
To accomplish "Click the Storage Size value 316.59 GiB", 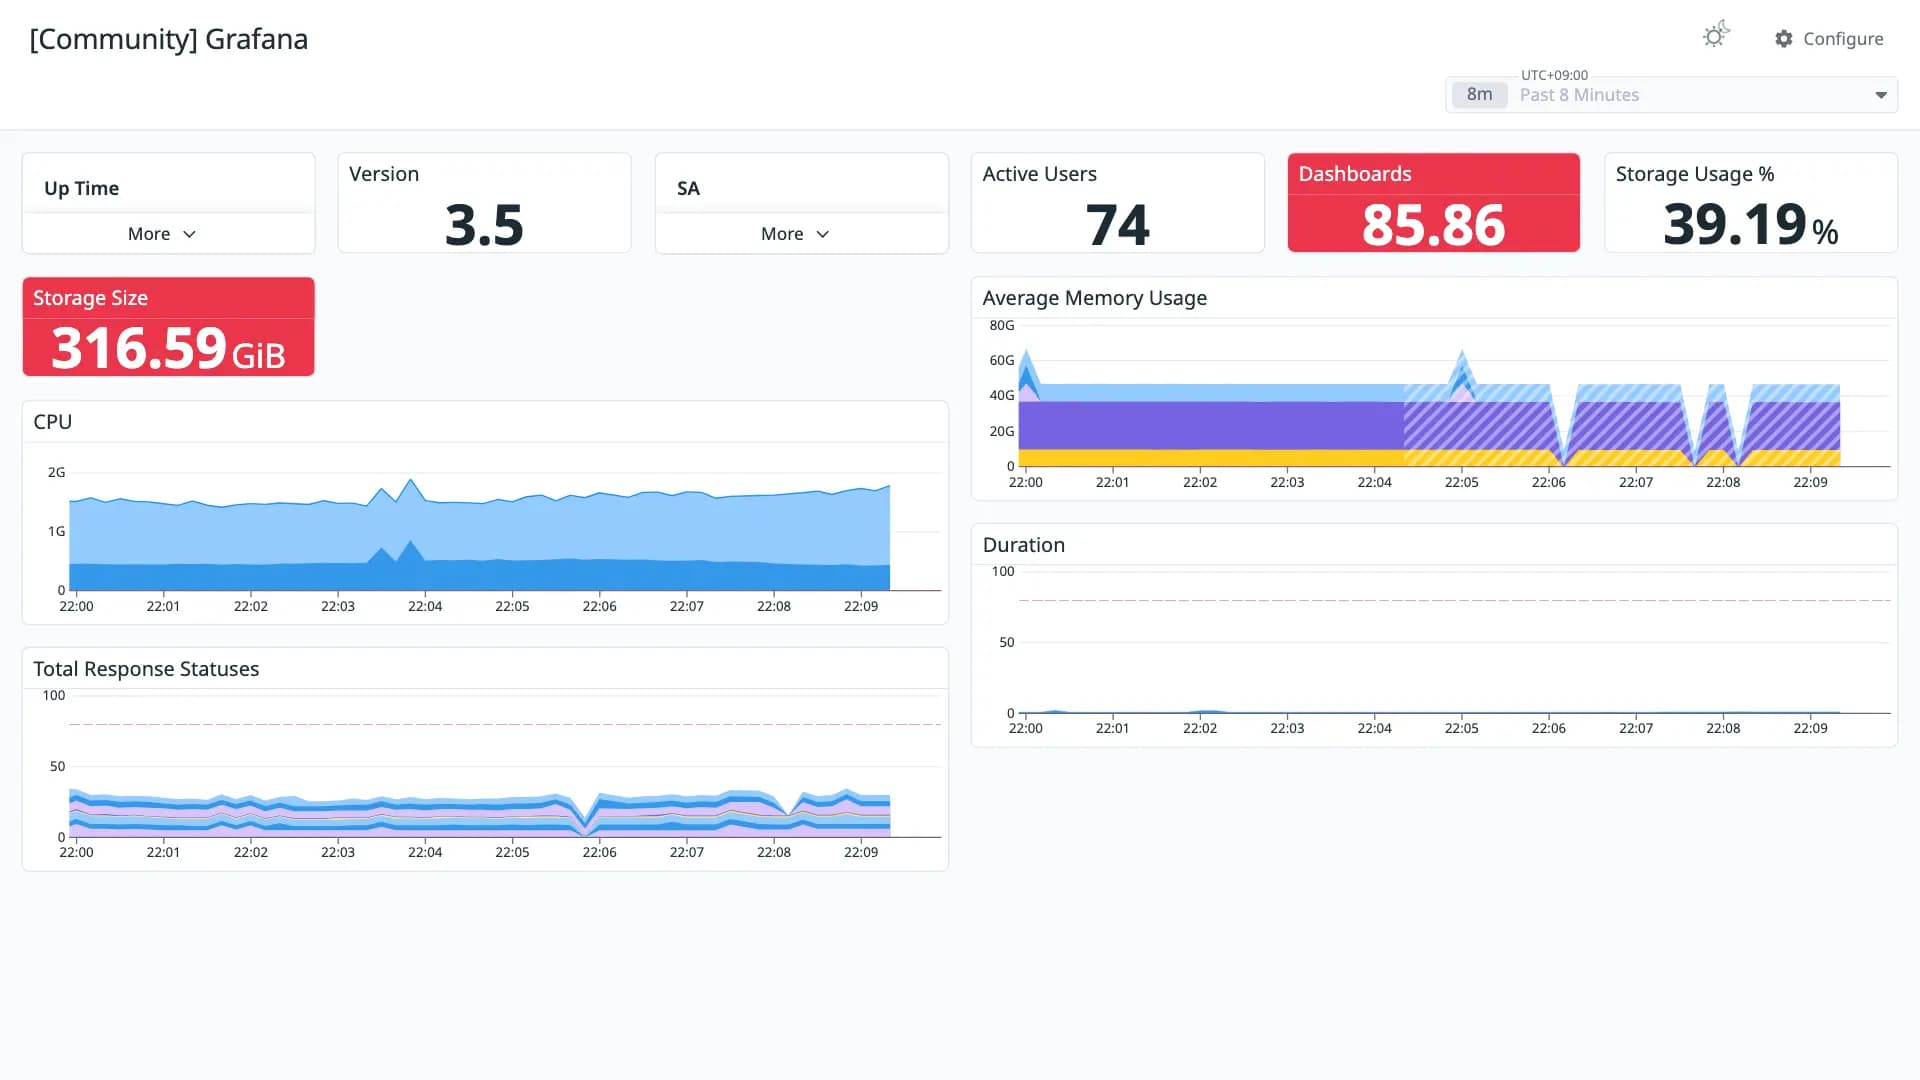I will tap(168, 349).
